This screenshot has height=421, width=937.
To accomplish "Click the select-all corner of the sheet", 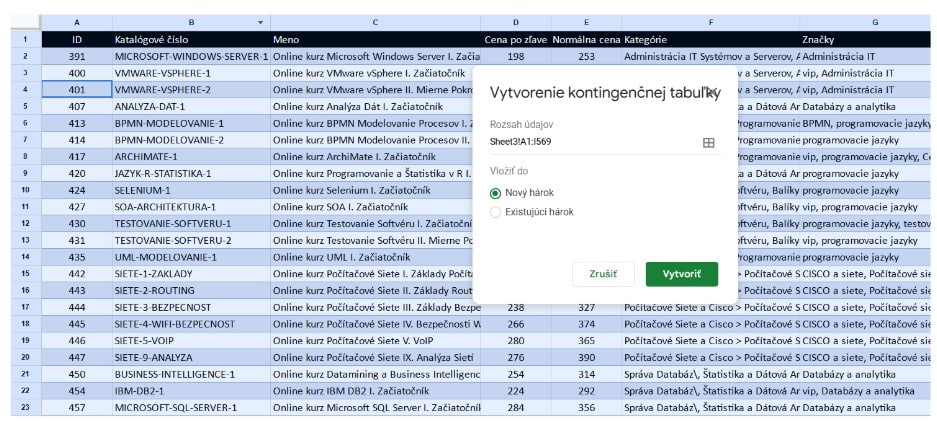I will [x=26, y=23].
